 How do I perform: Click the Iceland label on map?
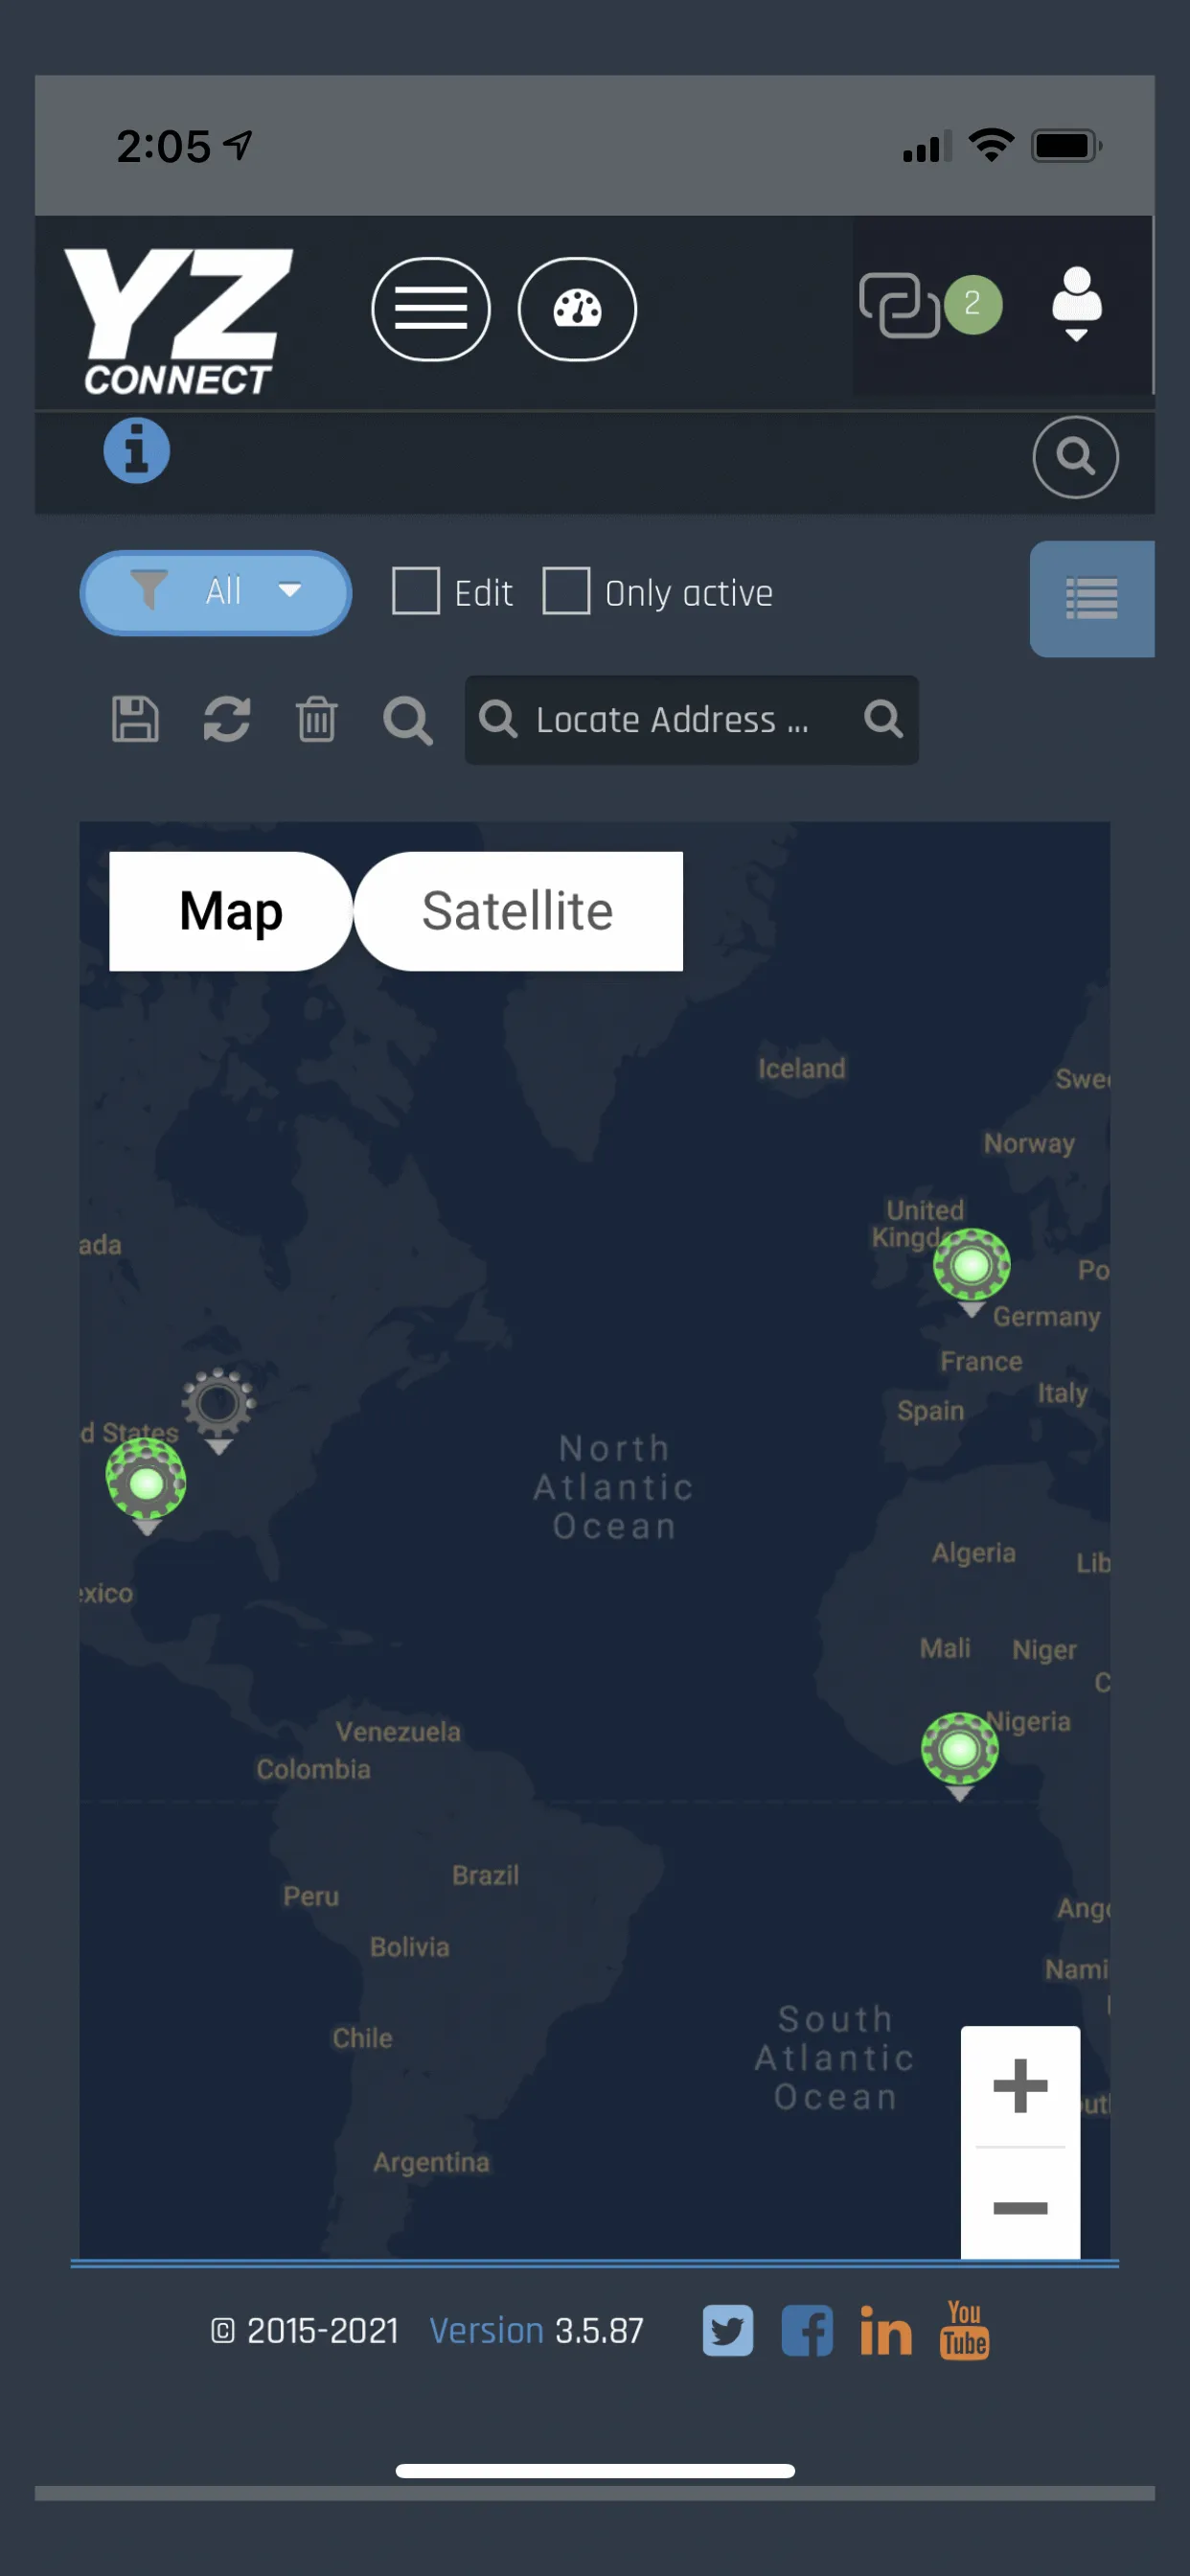(801, 1068)
